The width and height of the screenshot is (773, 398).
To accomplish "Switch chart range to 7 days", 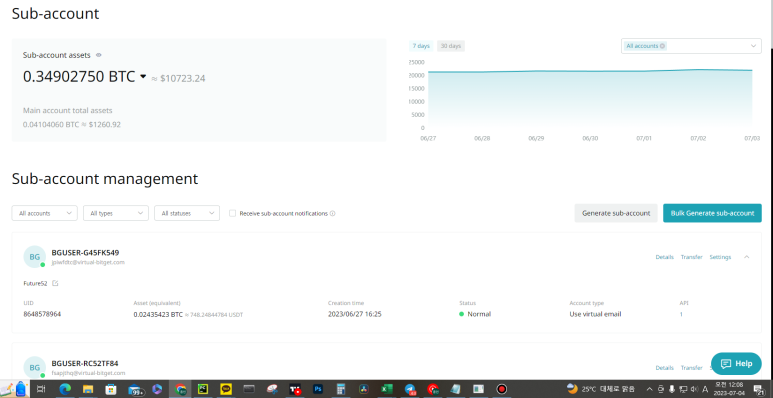I will [421, 46].
